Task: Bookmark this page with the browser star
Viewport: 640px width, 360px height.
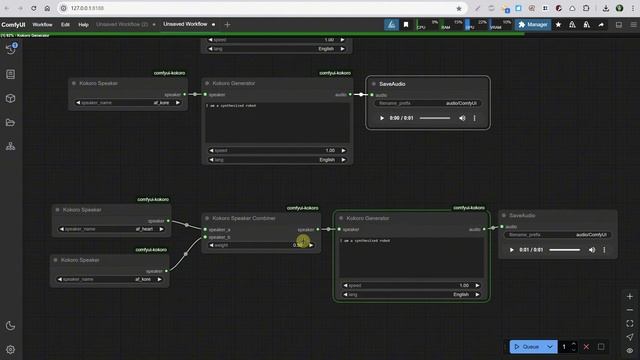Action: [x=459, y=8]
